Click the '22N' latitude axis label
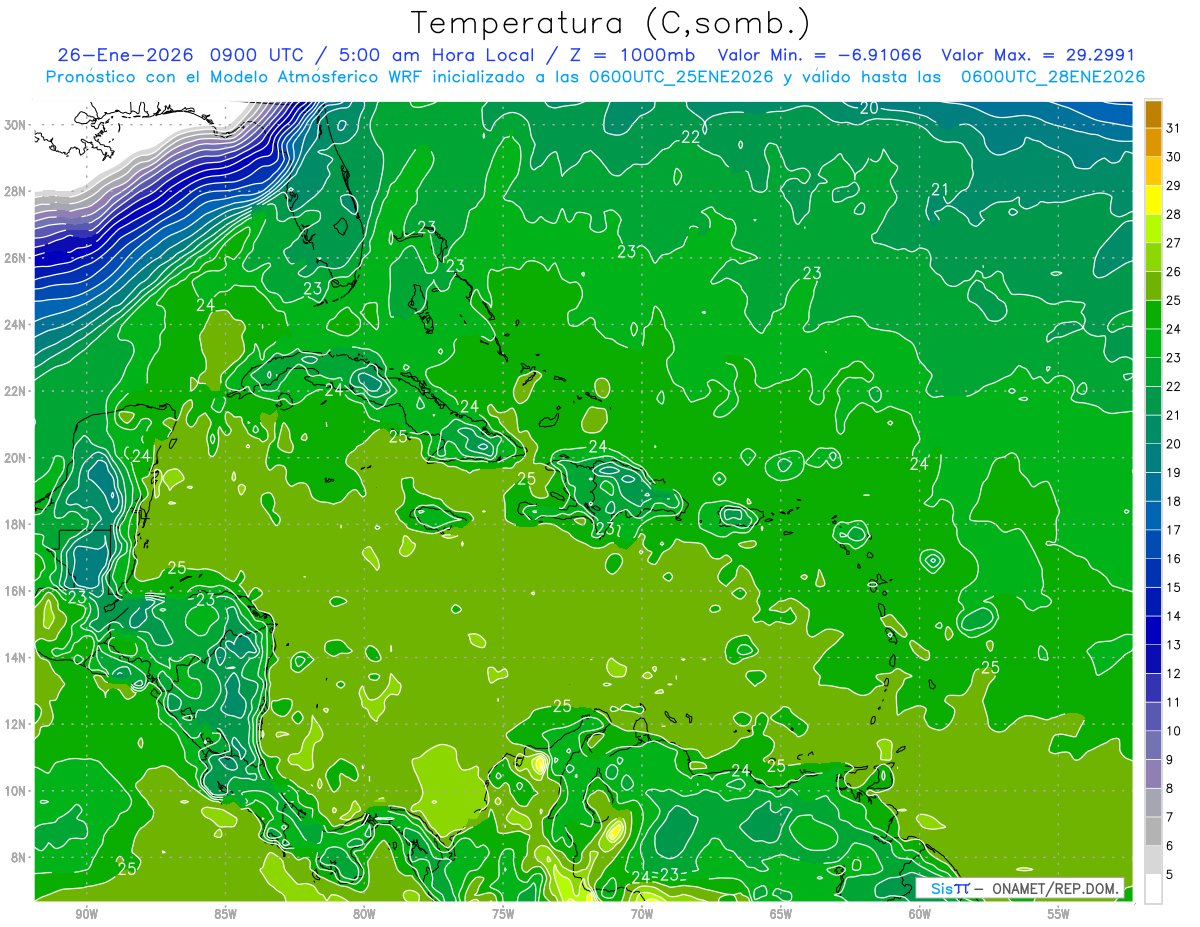The image size is (1200, 927). tap(16, 391)
